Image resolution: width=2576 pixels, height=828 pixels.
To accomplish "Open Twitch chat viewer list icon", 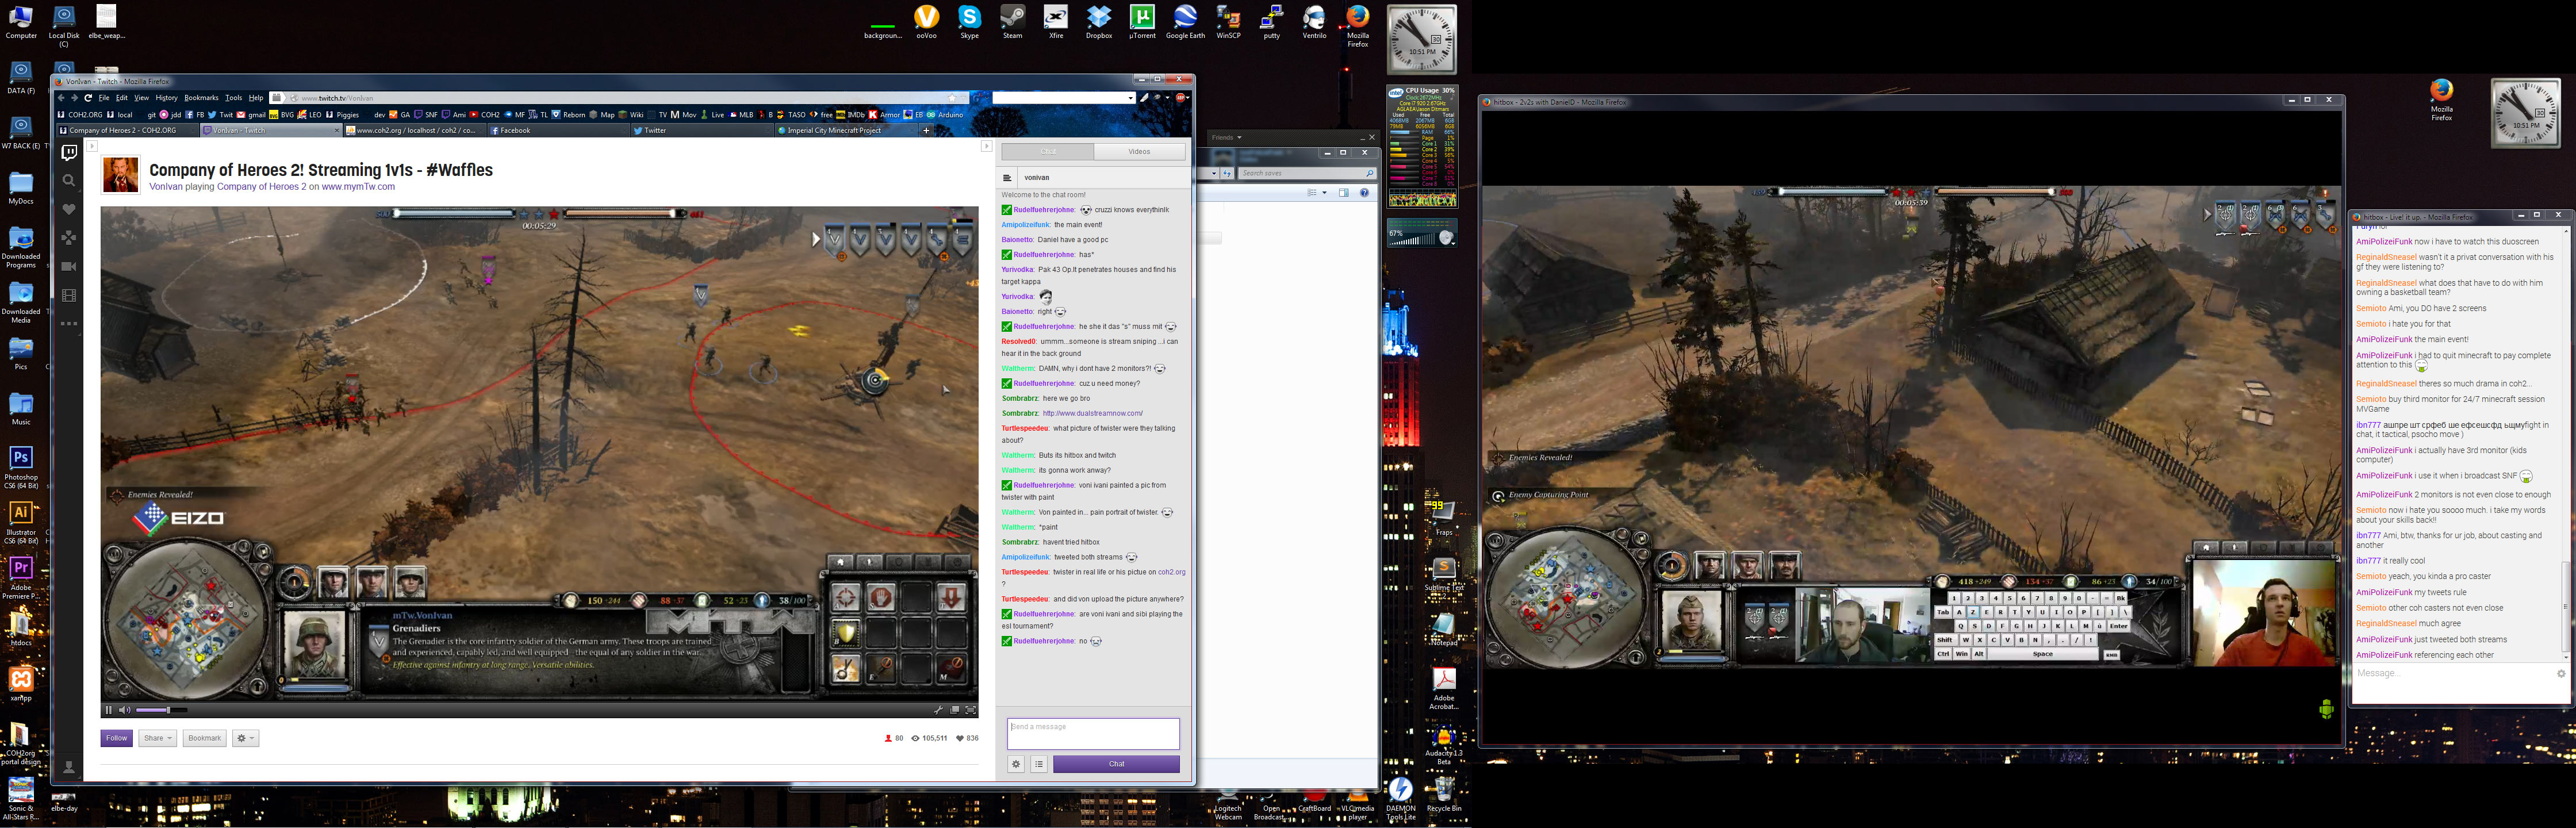I will 1039,764.
